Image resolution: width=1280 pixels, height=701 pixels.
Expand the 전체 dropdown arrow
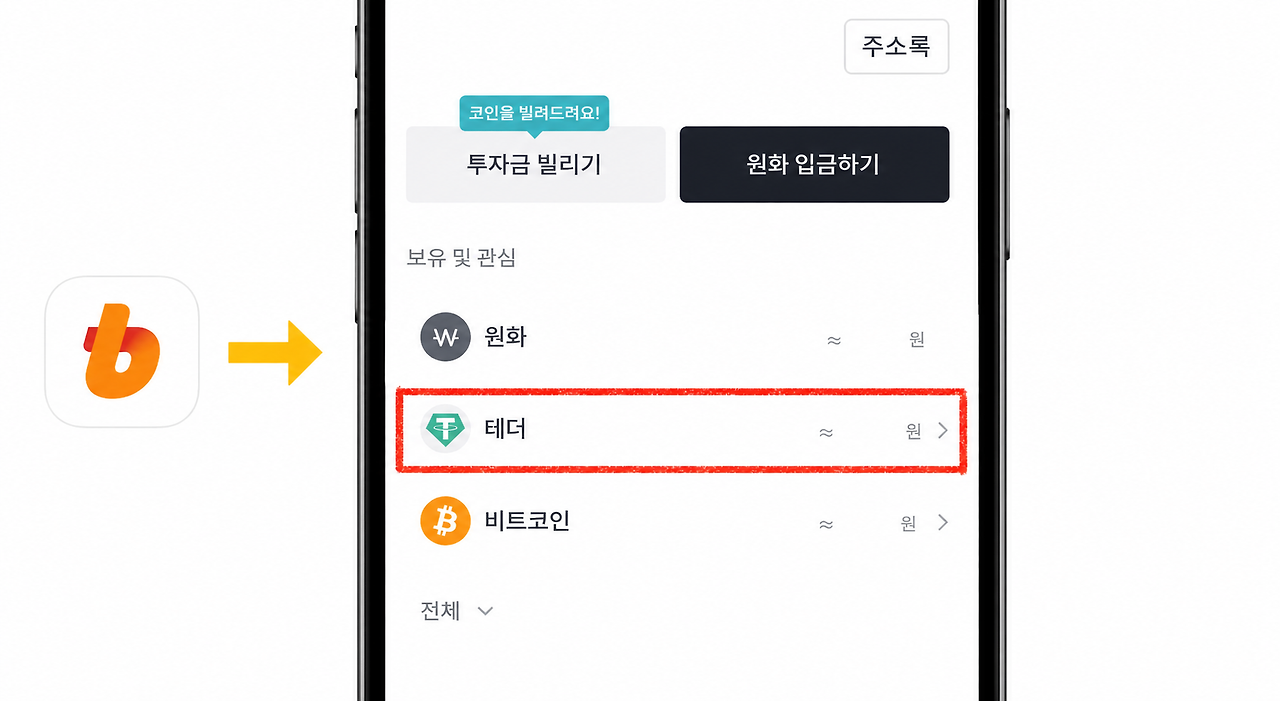click(485, 611)
